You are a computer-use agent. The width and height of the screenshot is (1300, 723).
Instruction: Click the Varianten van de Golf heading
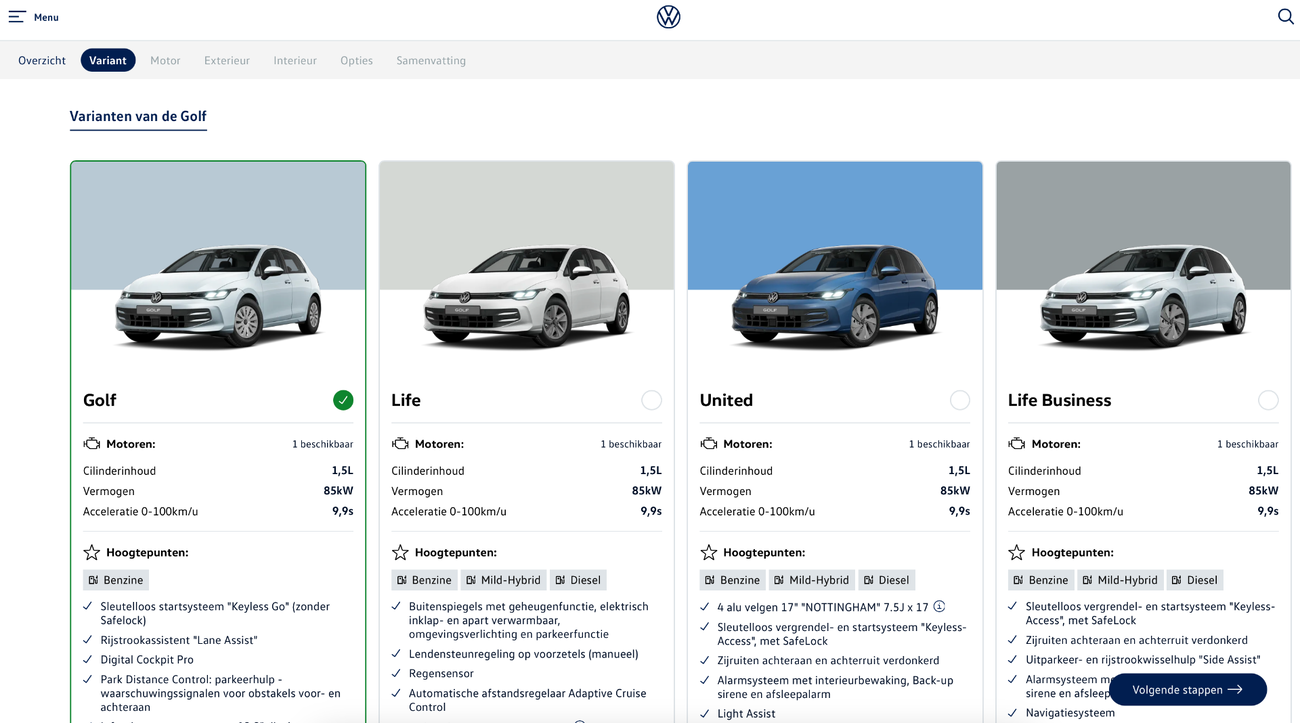(138, 116)
